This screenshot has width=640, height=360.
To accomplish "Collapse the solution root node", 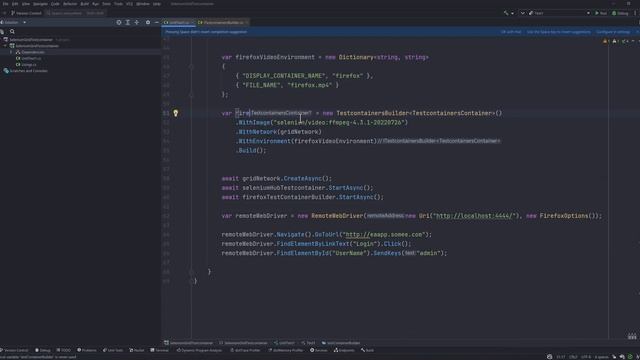I will (x=2, y=40).
